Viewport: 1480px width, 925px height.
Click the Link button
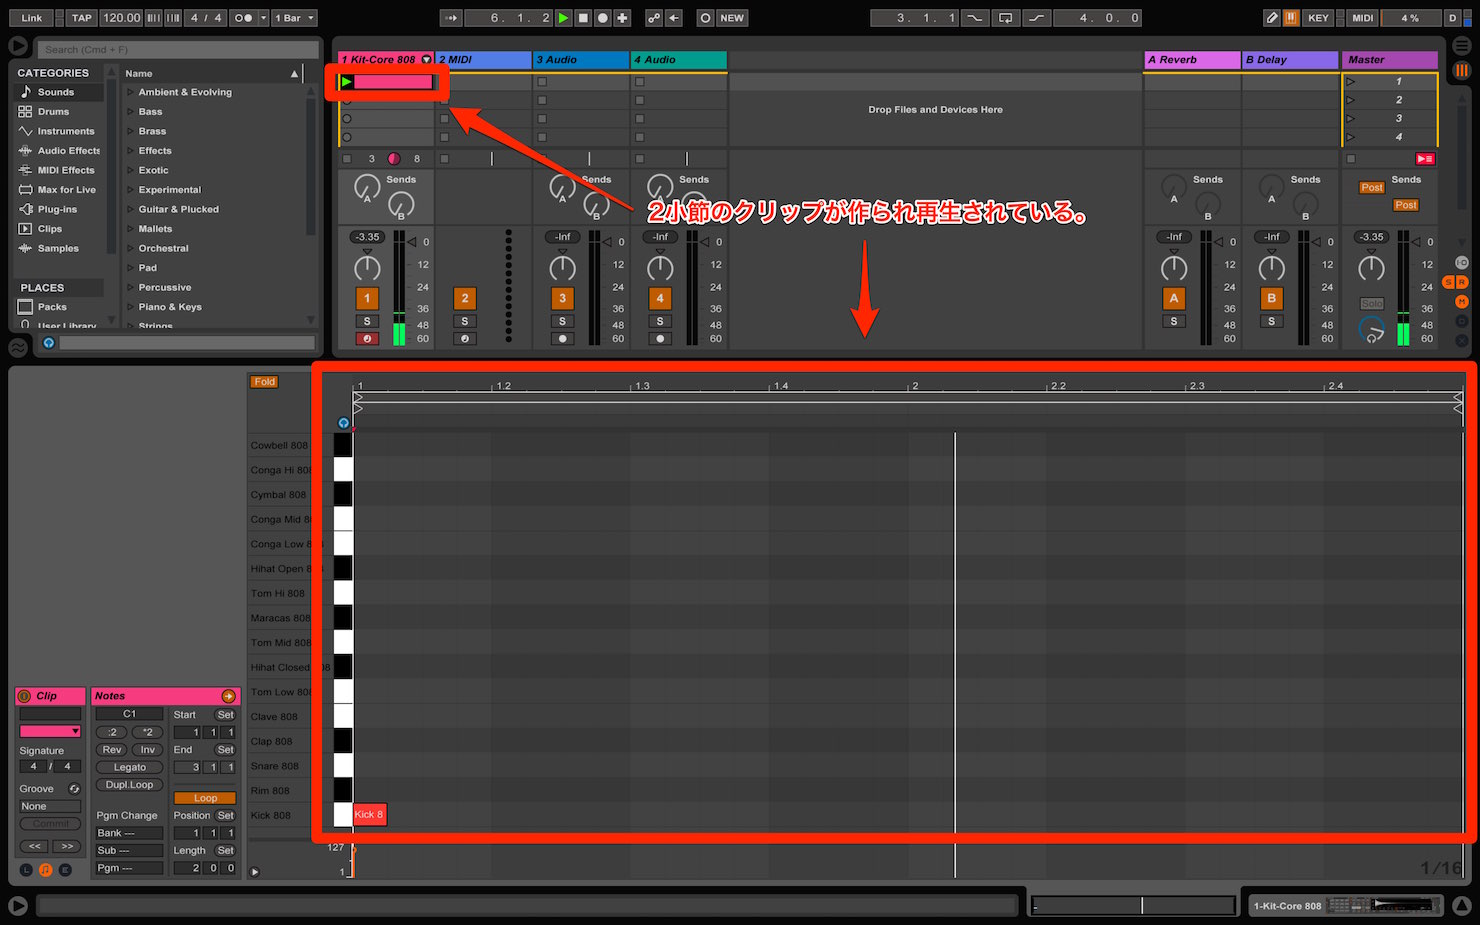point(32,18)
